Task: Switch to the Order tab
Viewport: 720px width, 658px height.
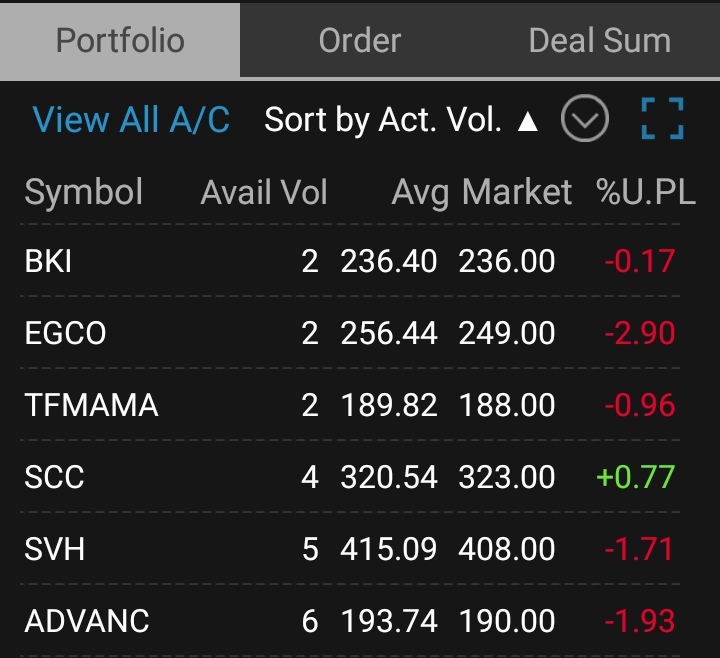Action: click(360, 40)
